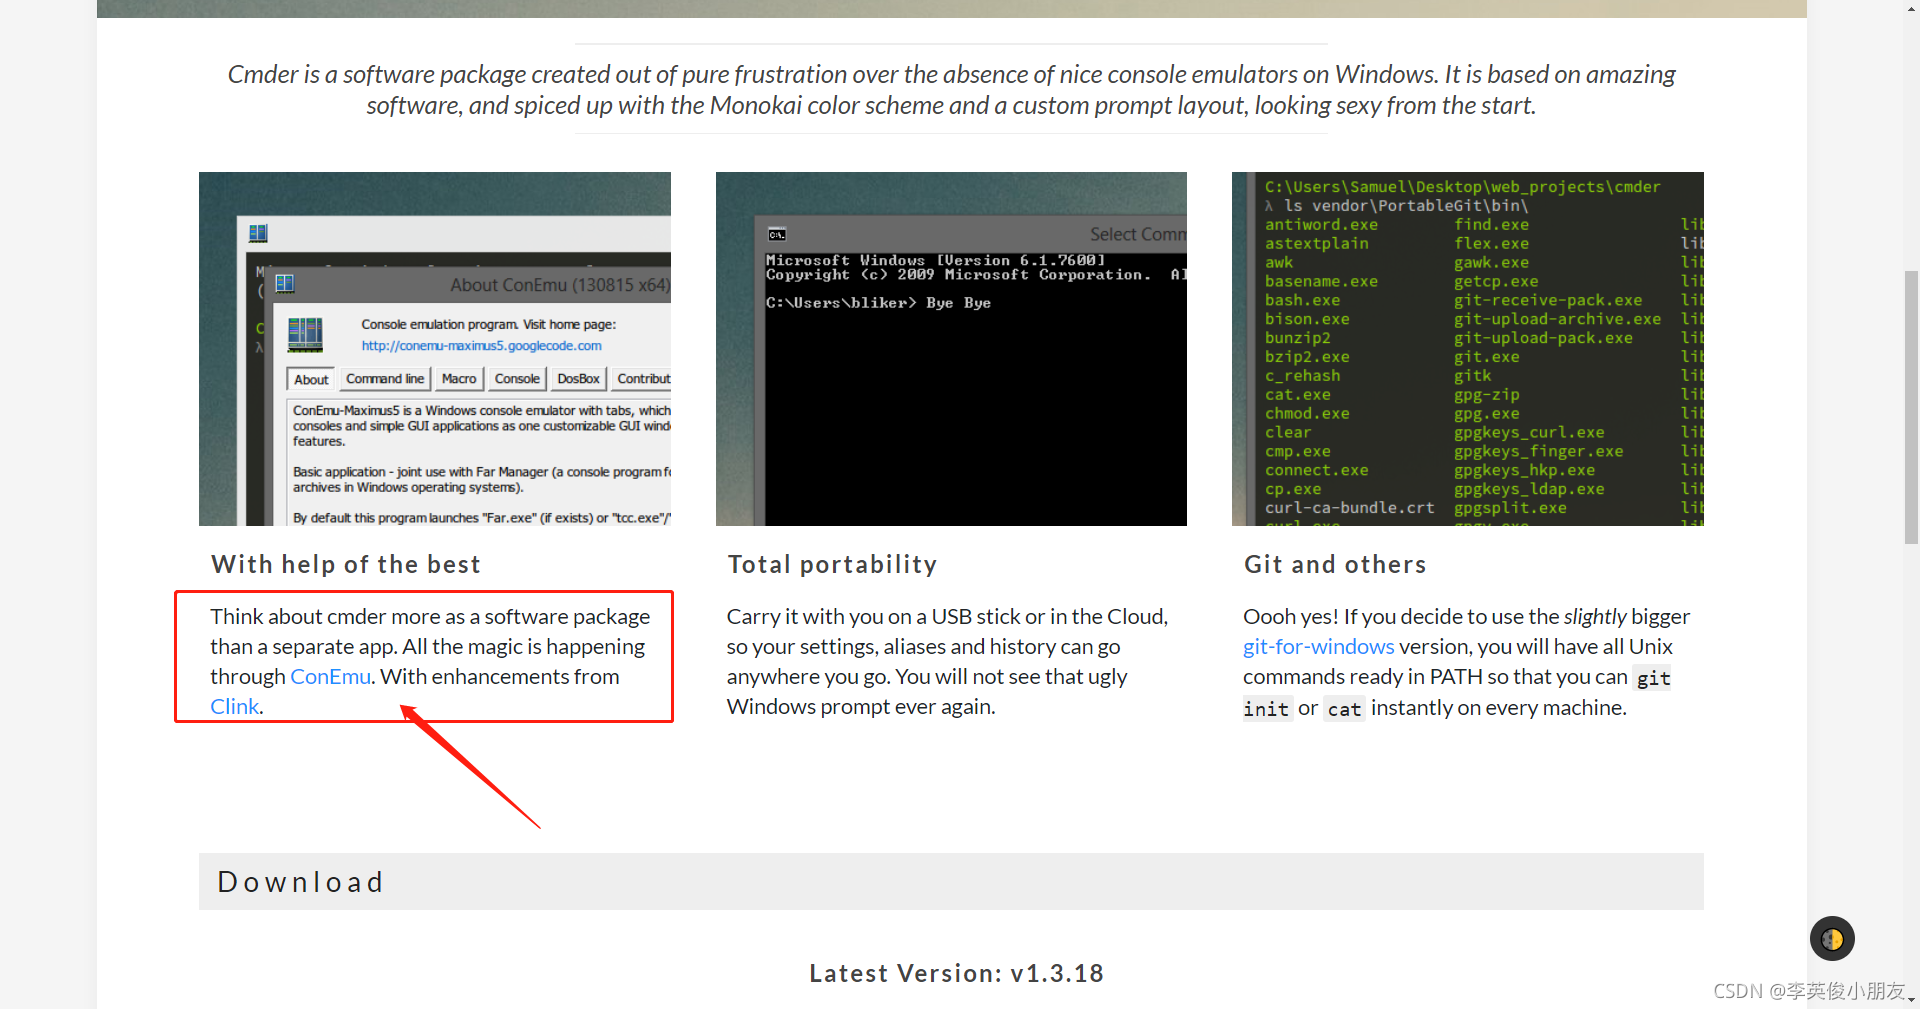Toggle the dark mode round button

pos(1832,939)
